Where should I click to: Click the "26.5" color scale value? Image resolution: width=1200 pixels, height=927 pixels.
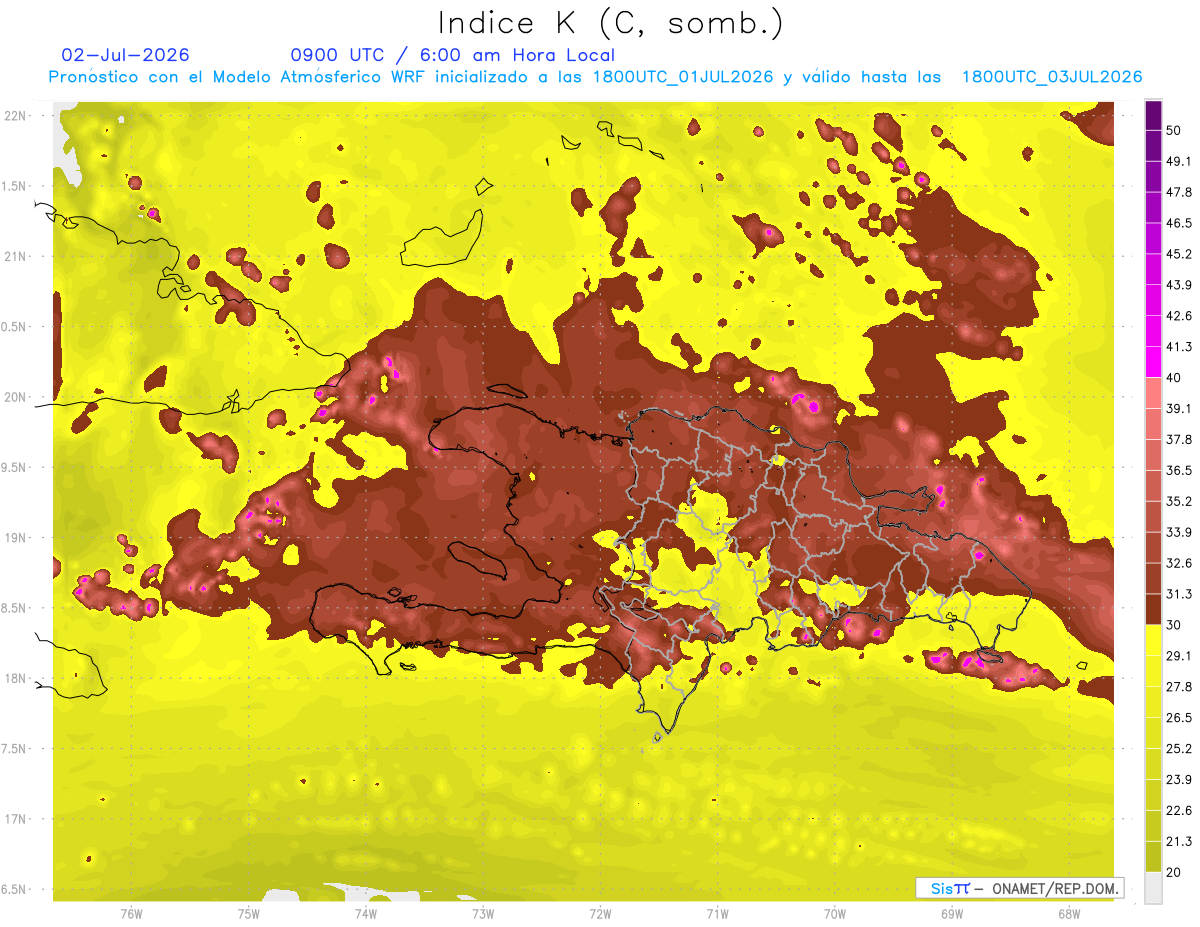pos(1179,718)
